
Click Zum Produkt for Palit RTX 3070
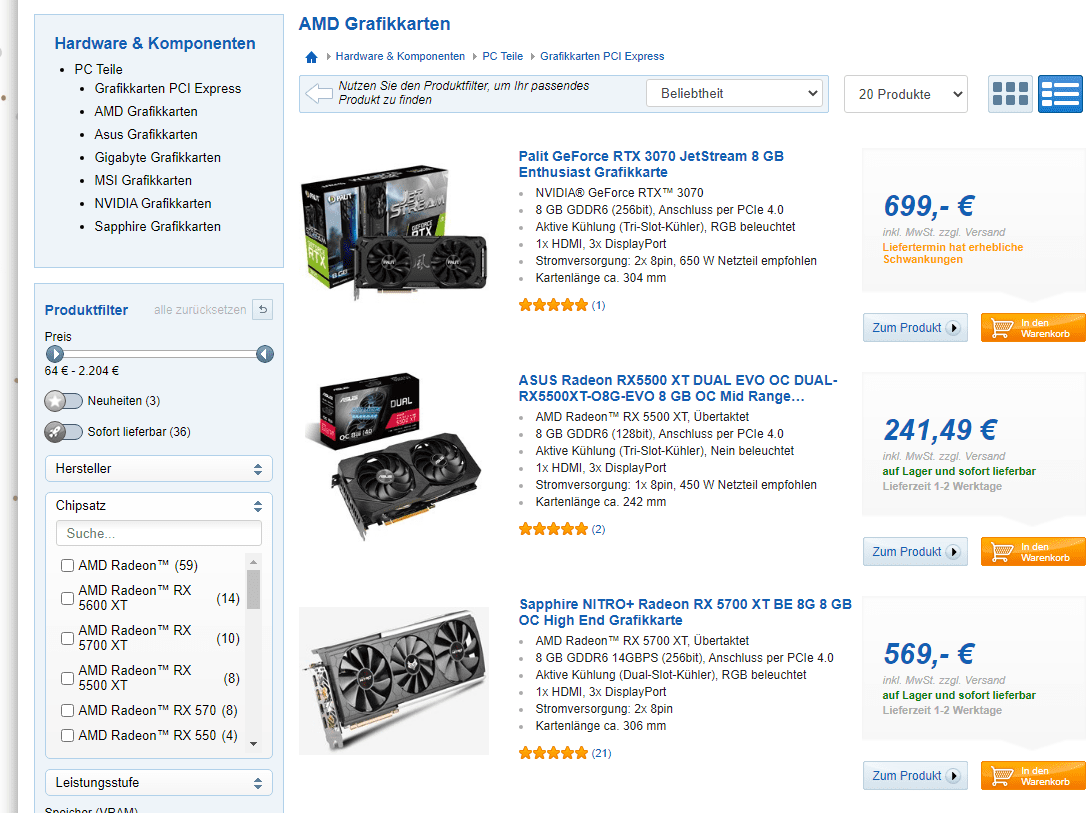[x=915, y=328]
